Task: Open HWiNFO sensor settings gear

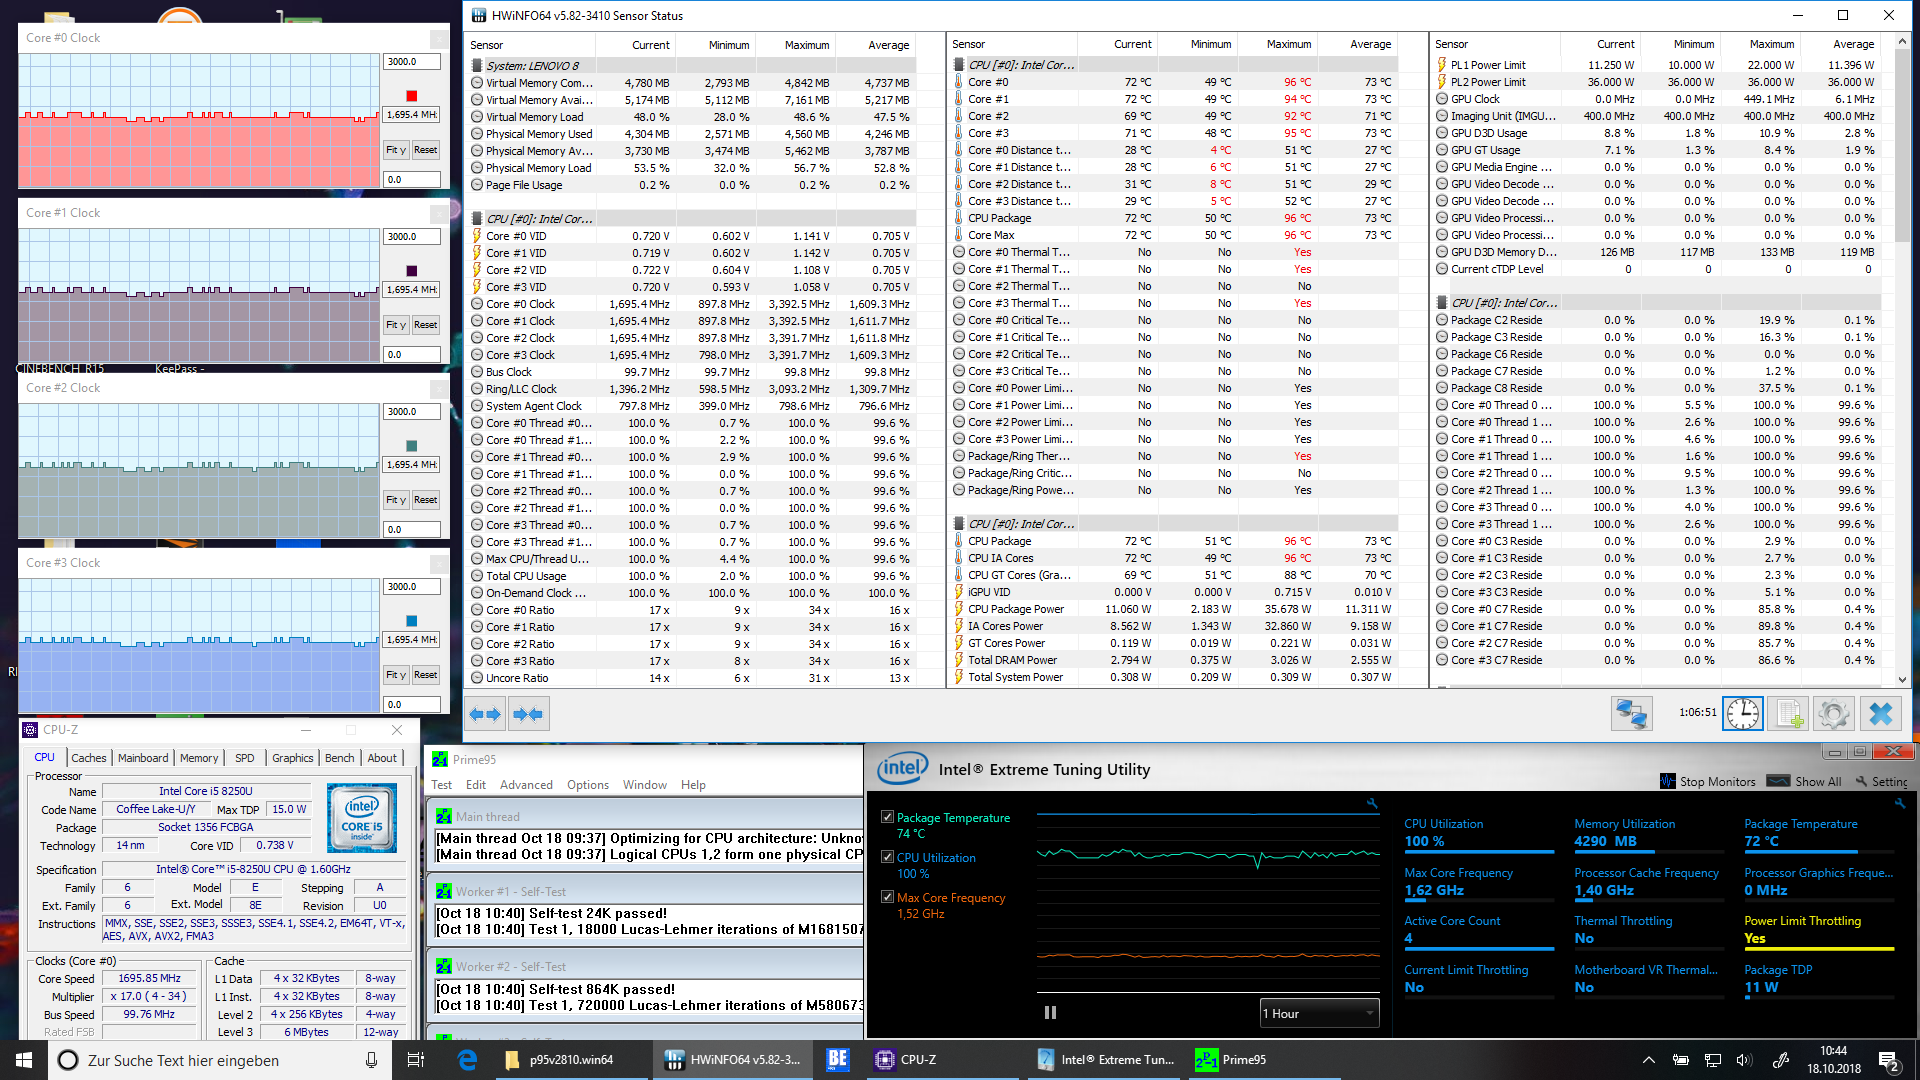Action: pyautogui.click(x=1833, y=714)
